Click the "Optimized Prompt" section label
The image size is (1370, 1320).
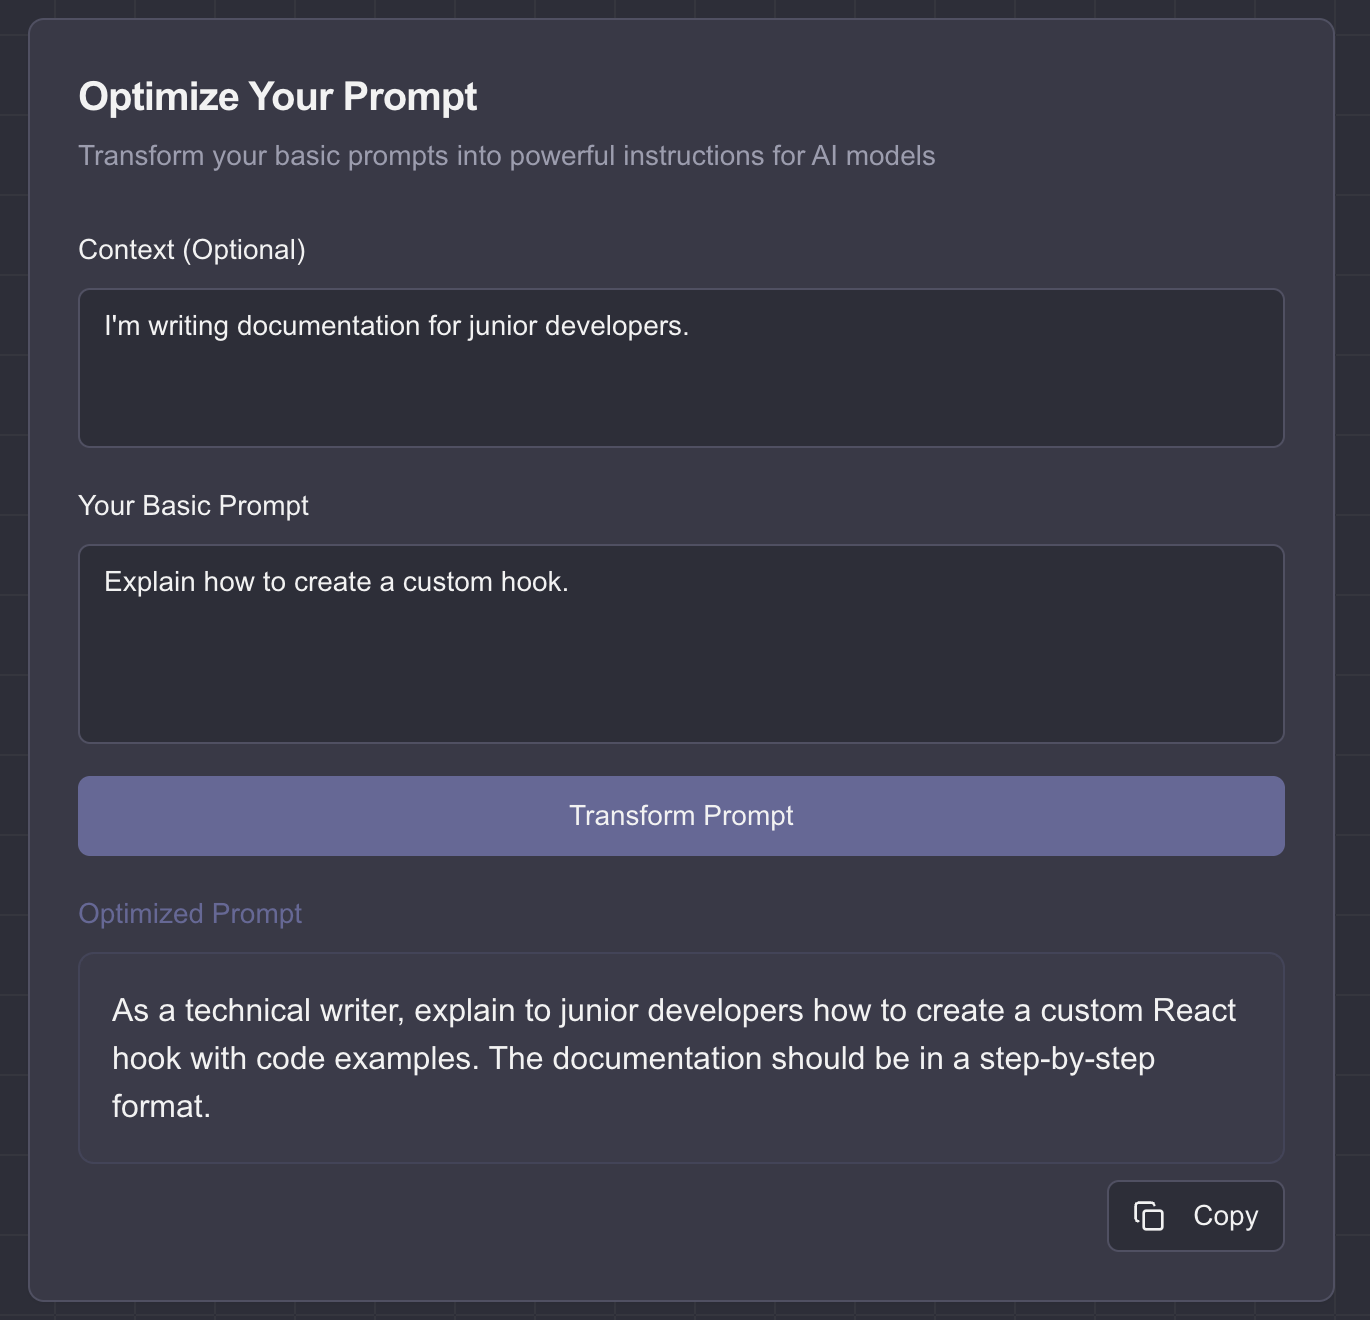coord(190,914)
